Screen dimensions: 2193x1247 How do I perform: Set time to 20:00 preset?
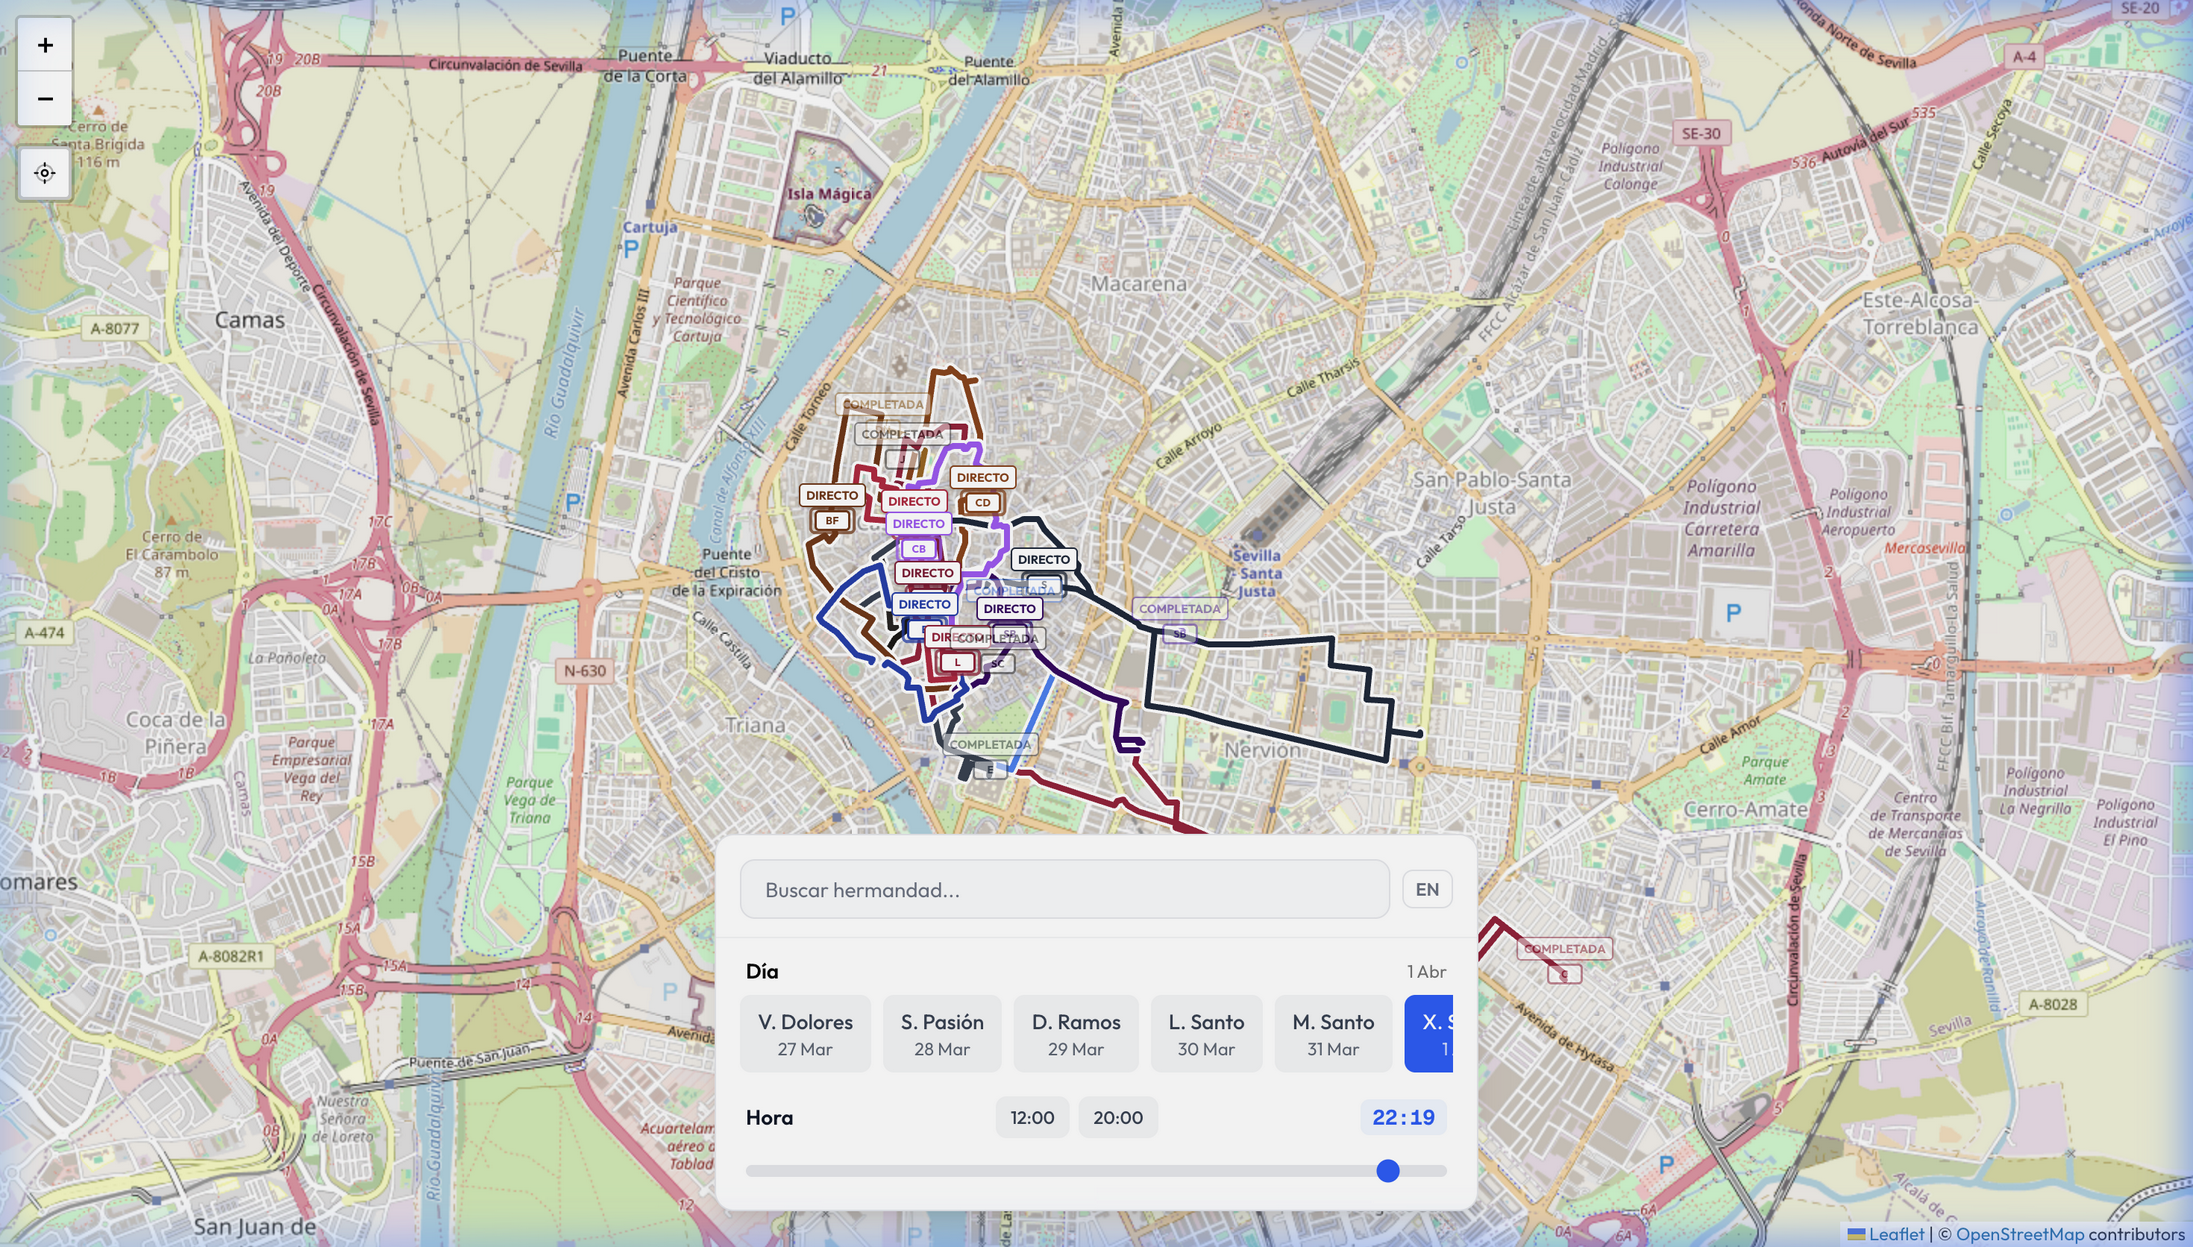click(x=1117, y=1117)
